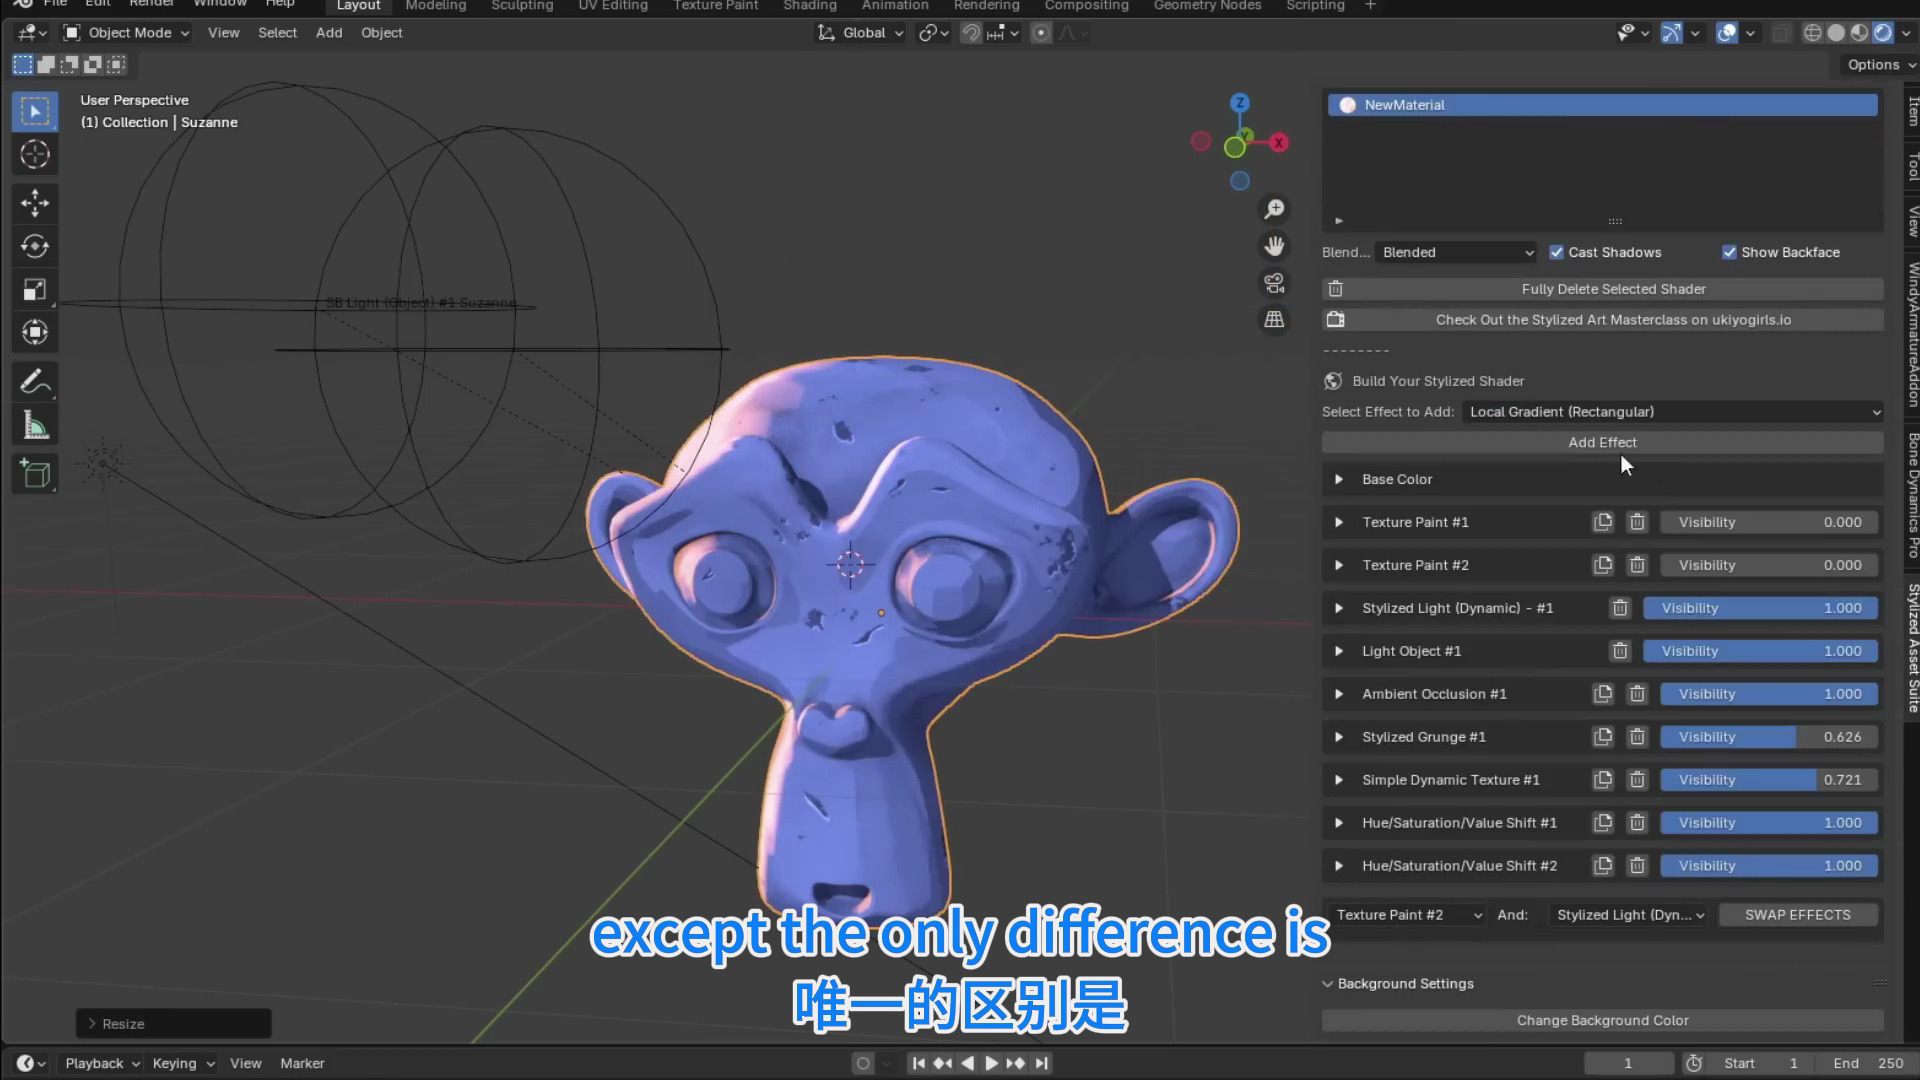Enable Cast Shadows checkbox
This screenshot has height=1080, width=1920.
click(x=1556, y=251)
